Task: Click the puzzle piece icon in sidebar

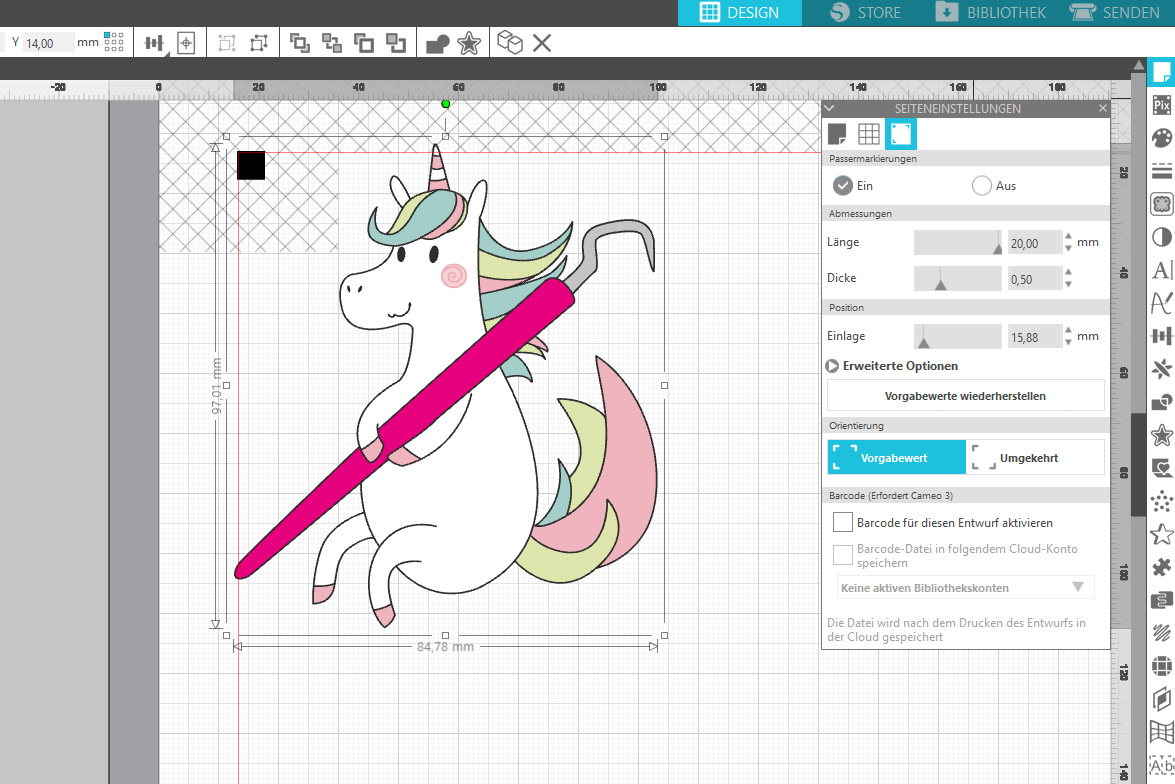Action: (1161, 567)
